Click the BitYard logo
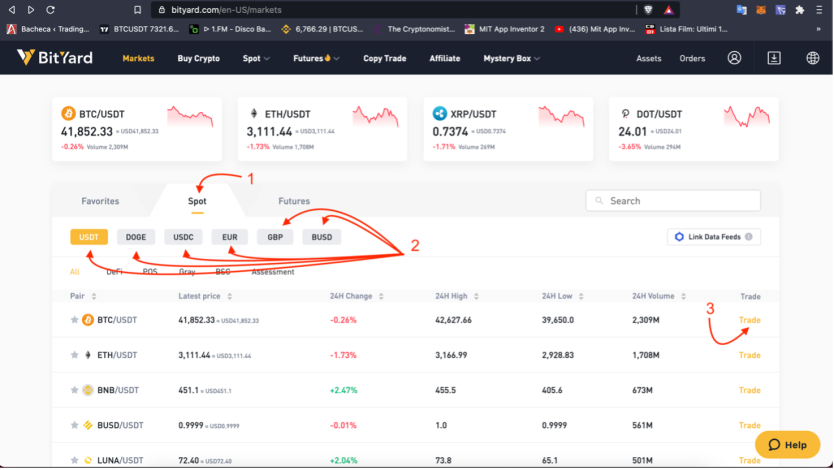The width and height of the screenshot is (834, 470). [x=55, y=57]
